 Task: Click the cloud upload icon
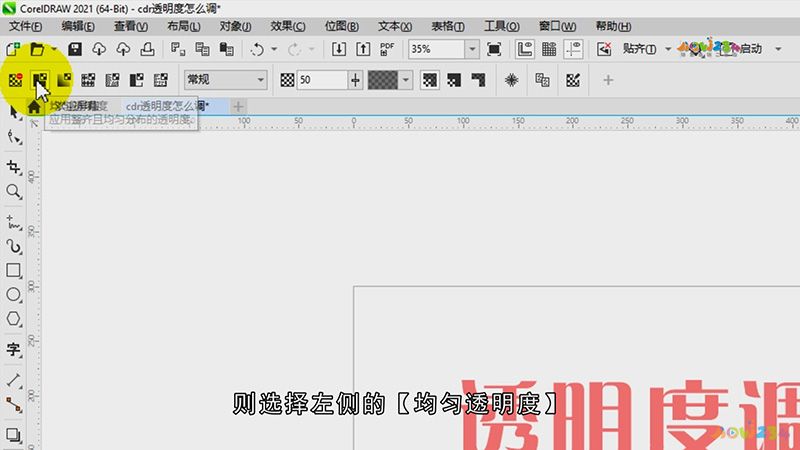tap(123, 49)
